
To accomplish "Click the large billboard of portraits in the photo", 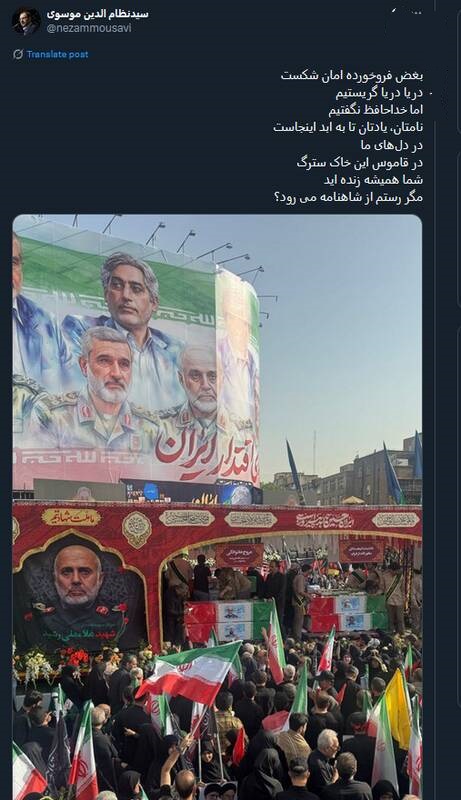I will (136, 357).
